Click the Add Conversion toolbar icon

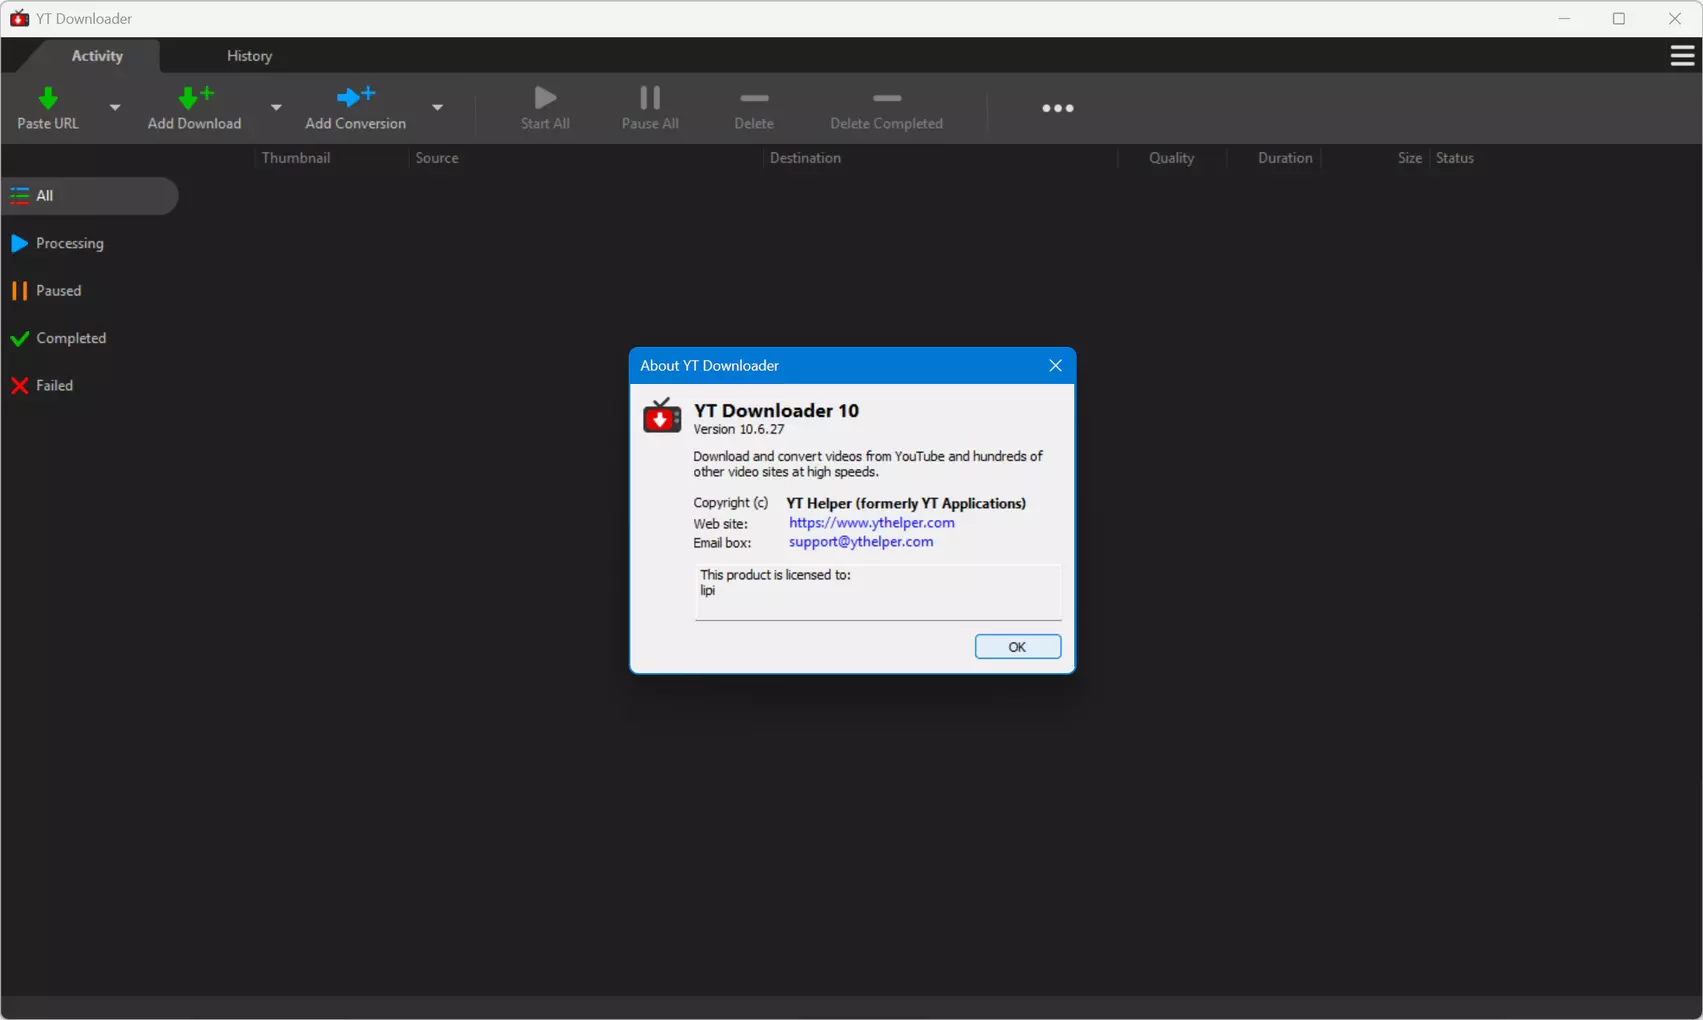click(x=355, y=97)
